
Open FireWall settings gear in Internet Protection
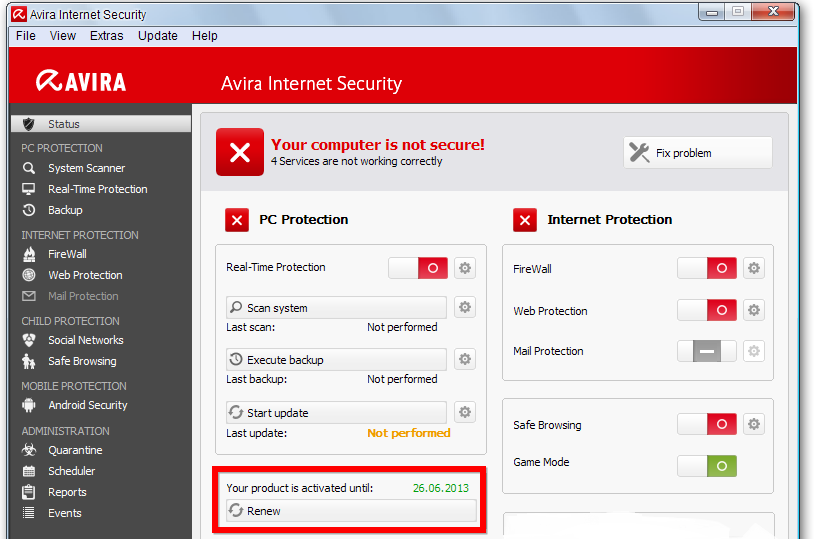[754, 268]
